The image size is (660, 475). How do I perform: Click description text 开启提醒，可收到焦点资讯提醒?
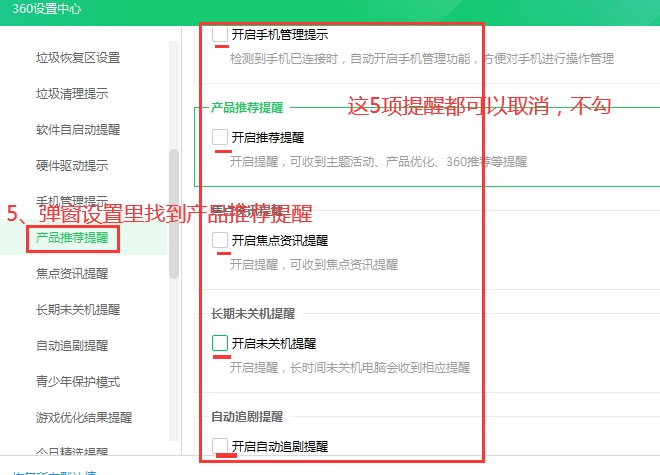click(x=314, y=265)
